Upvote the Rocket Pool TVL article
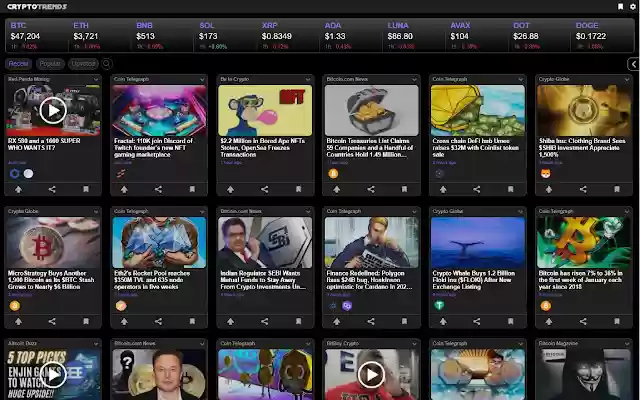This screenshot has width=640, height=400. (124, 322)
